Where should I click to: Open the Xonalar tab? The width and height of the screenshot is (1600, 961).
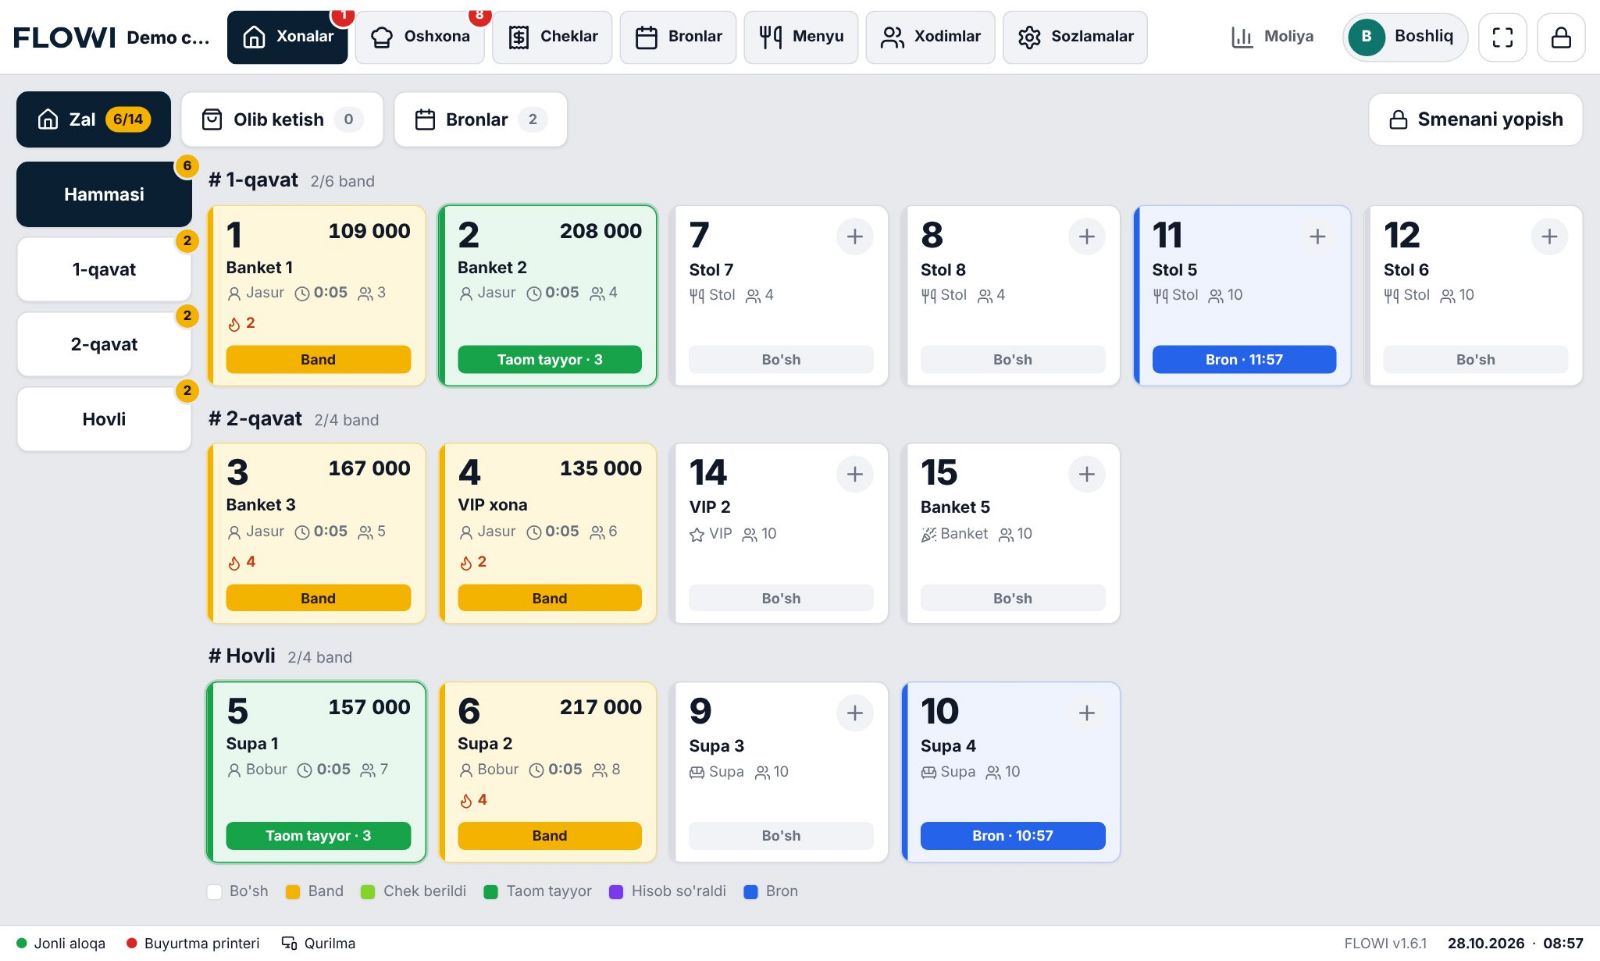click(x=287, y=37)
